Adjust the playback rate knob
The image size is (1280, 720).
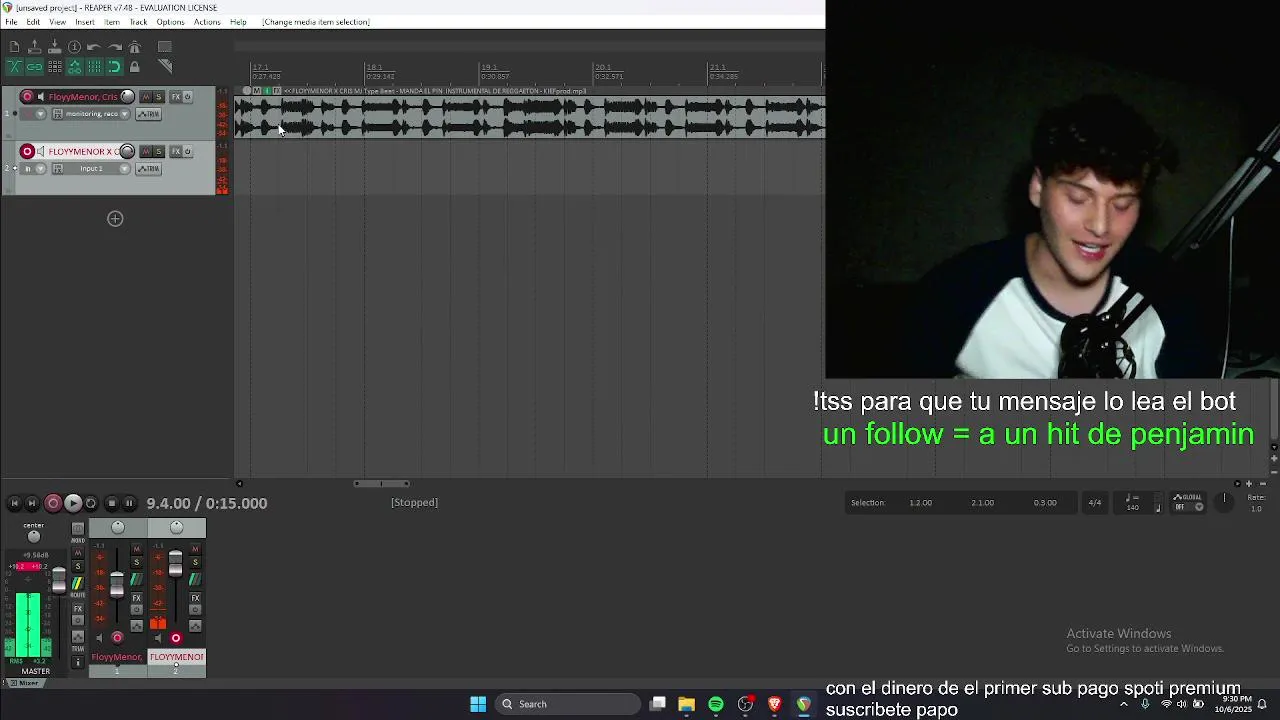1224,502
